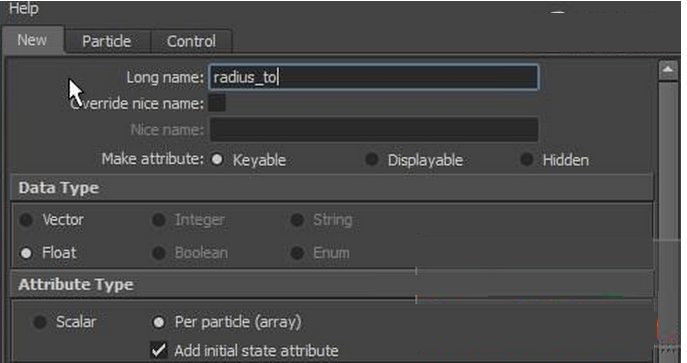Switch to the New tab

tap(32, 40)
